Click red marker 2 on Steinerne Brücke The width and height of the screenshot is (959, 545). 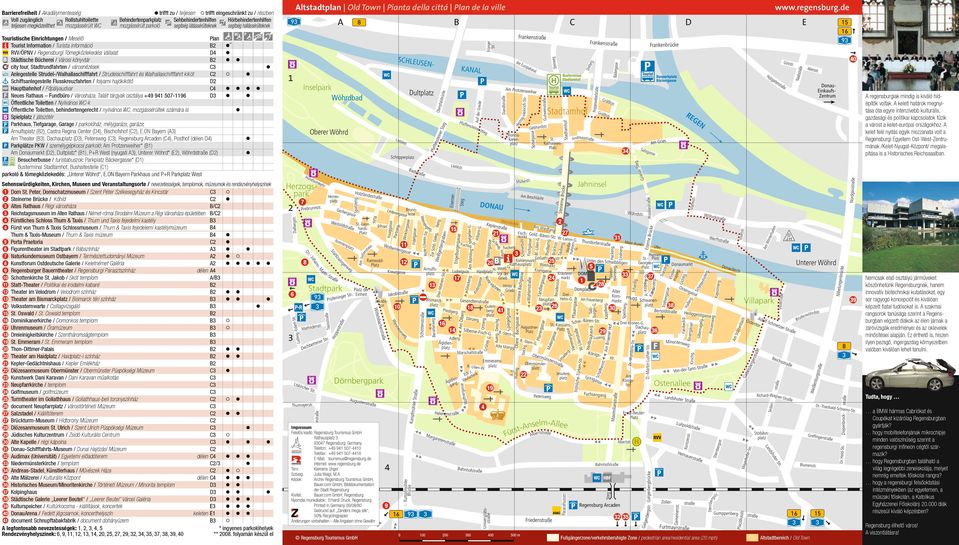coord(560,221)
